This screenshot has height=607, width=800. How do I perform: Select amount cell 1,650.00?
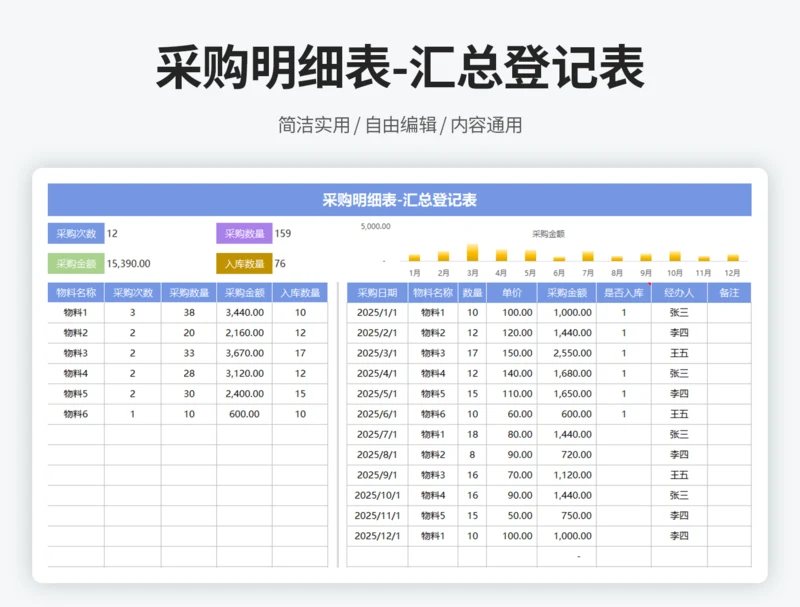pyautogui.click(x=567, y=394)
